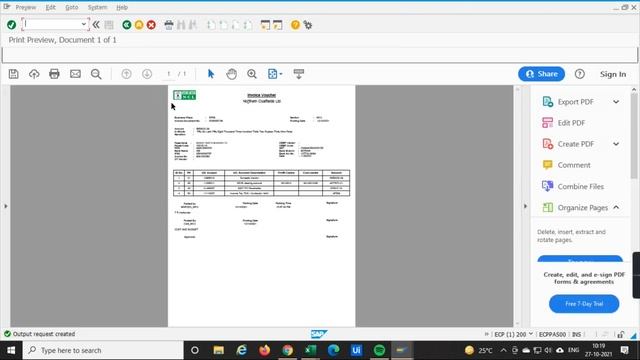
Task: Open Google Chrome from the taskbar
Action: 288,350
